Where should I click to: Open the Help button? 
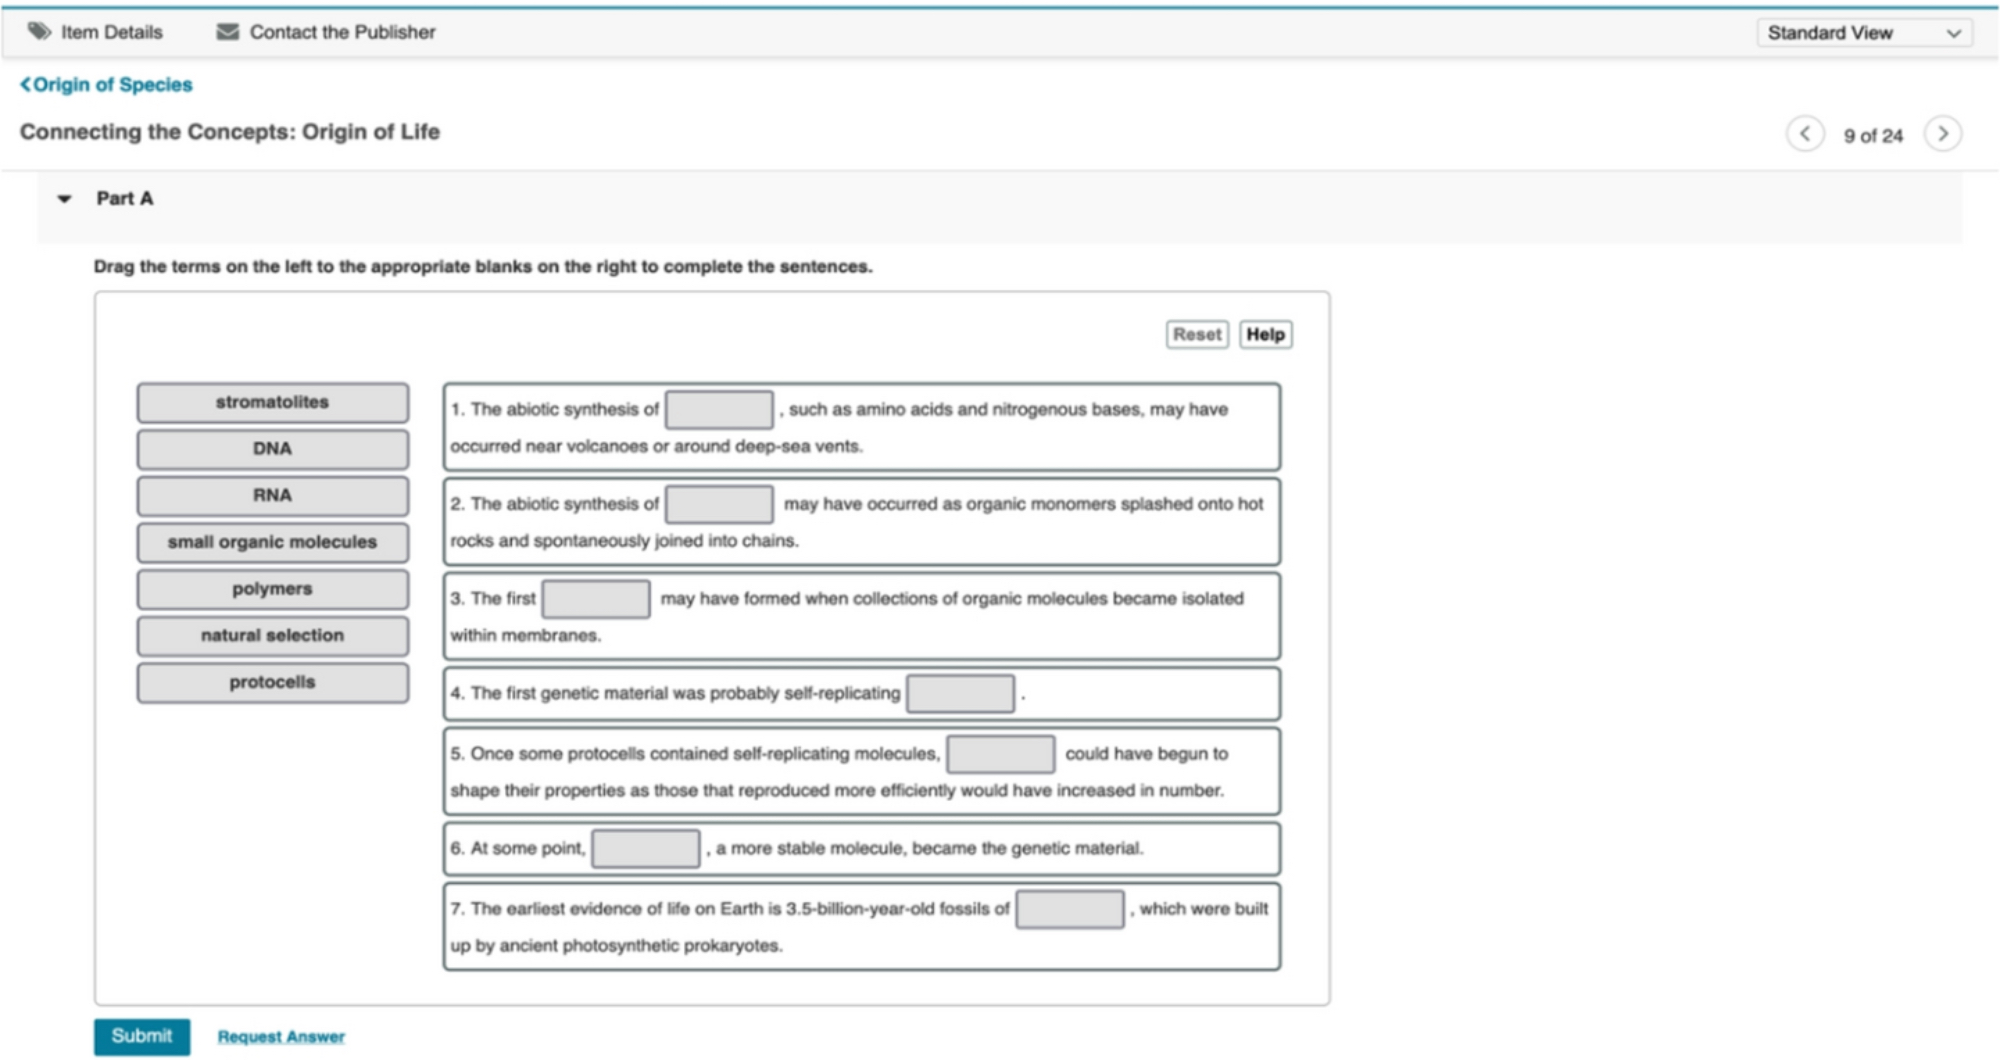tap(1265, 334)
